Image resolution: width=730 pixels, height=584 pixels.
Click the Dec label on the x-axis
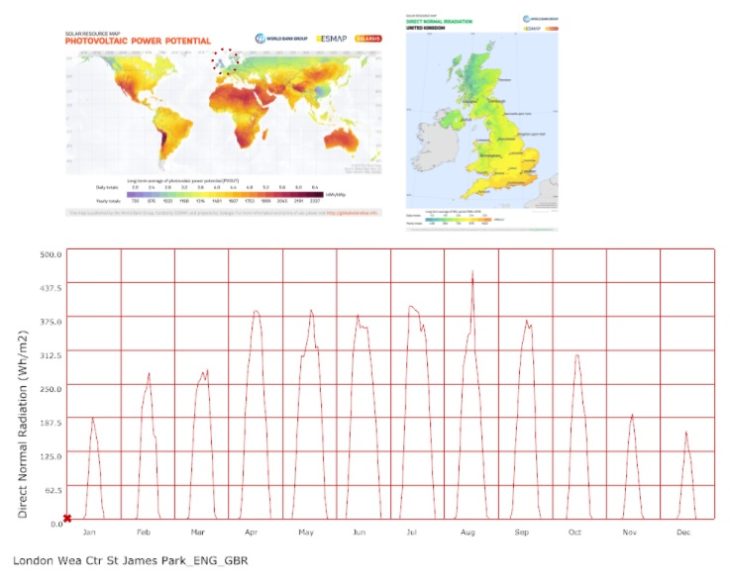(683, 533)
